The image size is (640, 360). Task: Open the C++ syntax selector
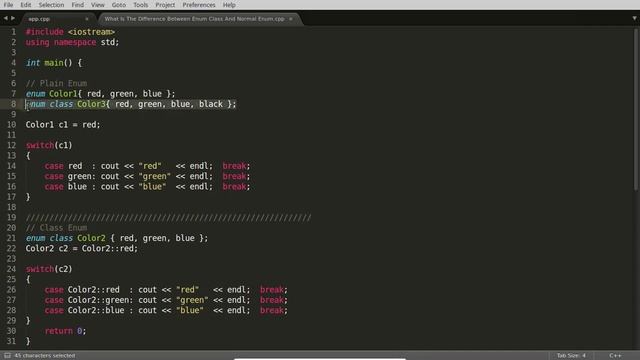coord(615,356)
